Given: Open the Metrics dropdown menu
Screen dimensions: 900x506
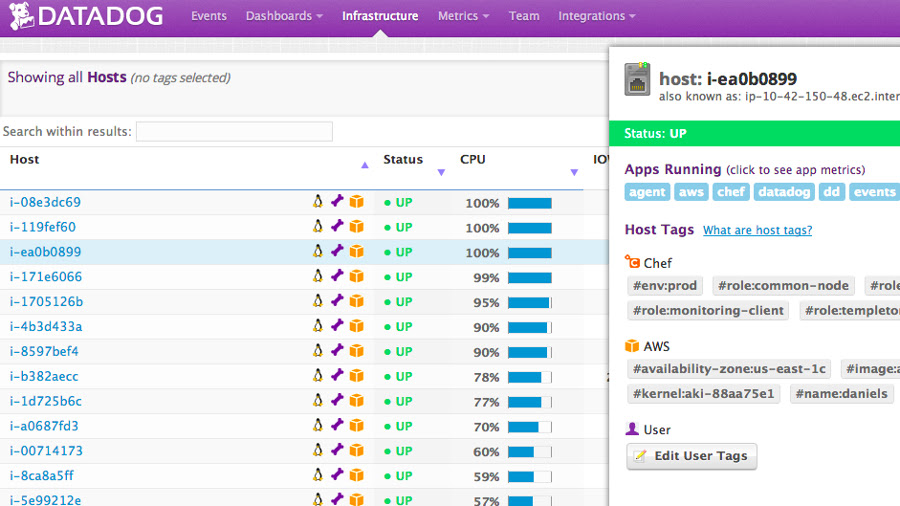Looking at the screenshot, I should pos(463,16).
